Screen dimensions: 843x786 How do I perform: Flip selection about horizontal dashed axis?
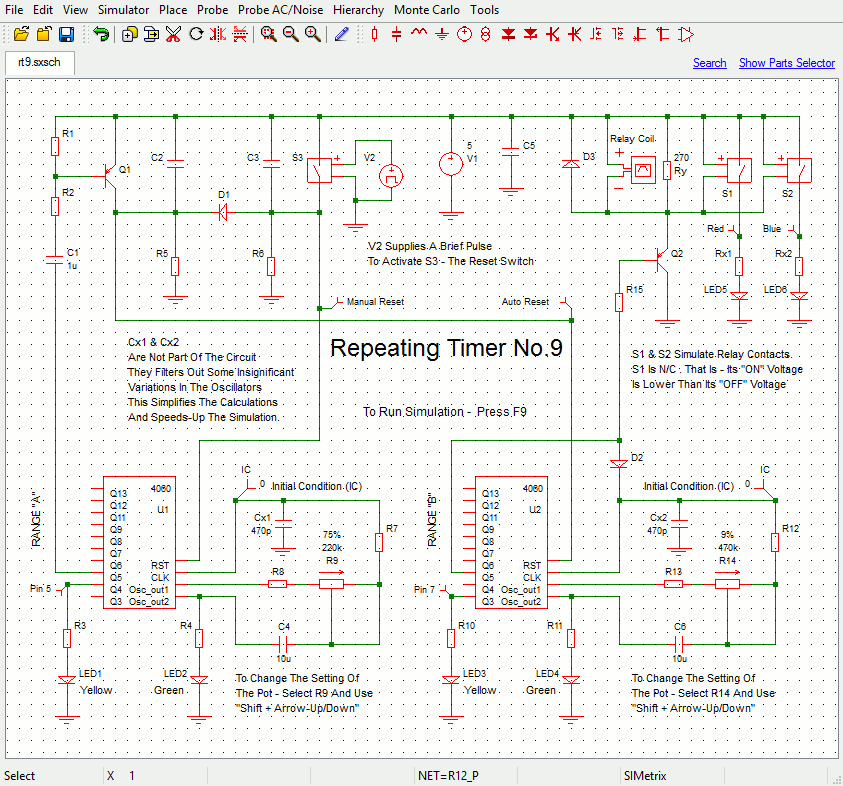[x=240, y=34]
